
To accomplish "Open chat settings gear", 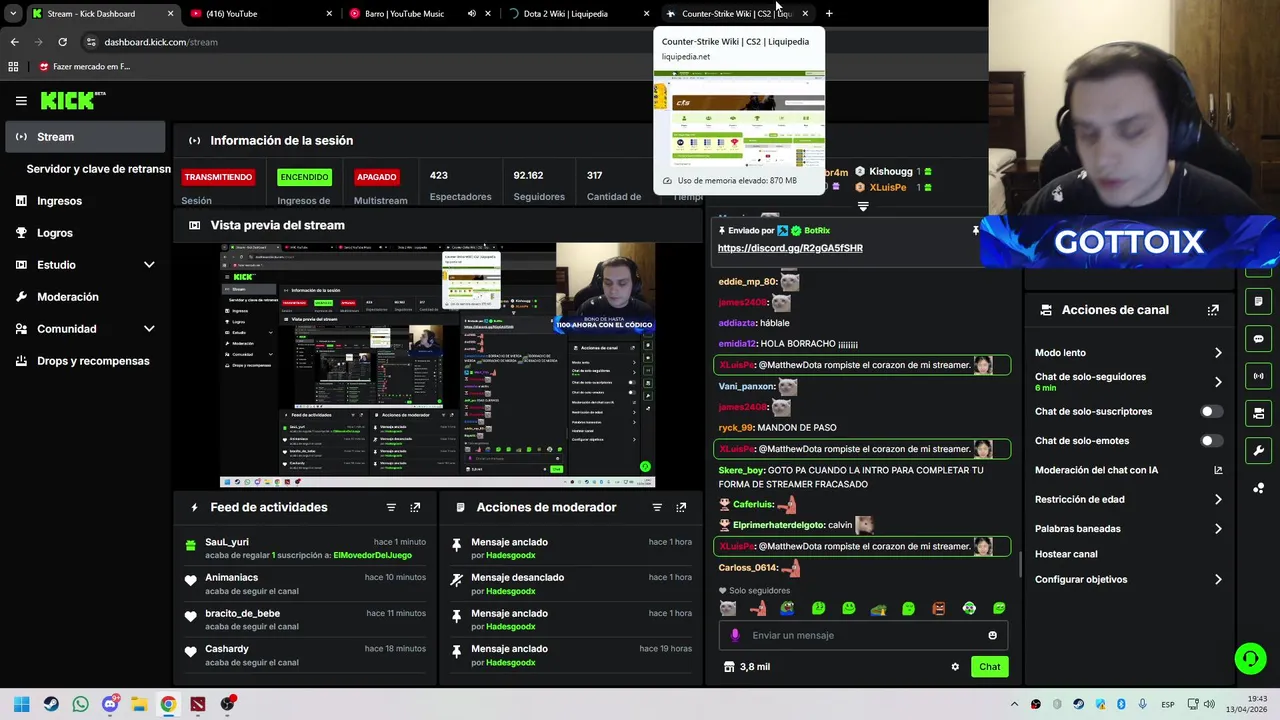I will [955, 667].
